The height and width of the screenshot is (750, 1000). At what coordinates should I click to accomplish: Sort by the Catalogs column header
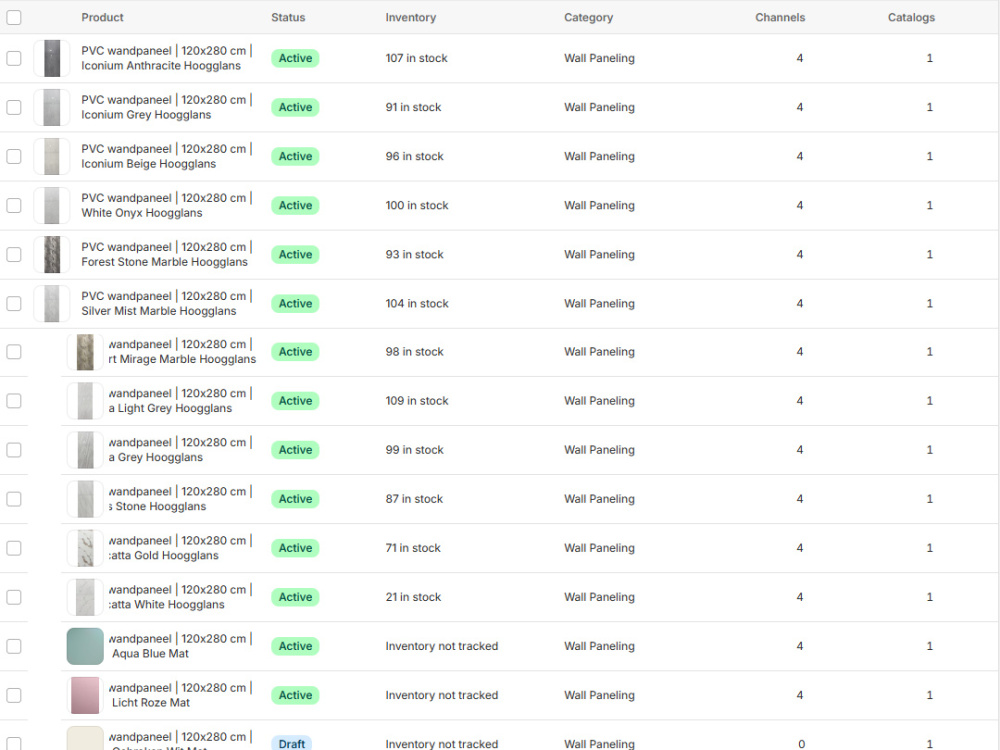(911, 17)
